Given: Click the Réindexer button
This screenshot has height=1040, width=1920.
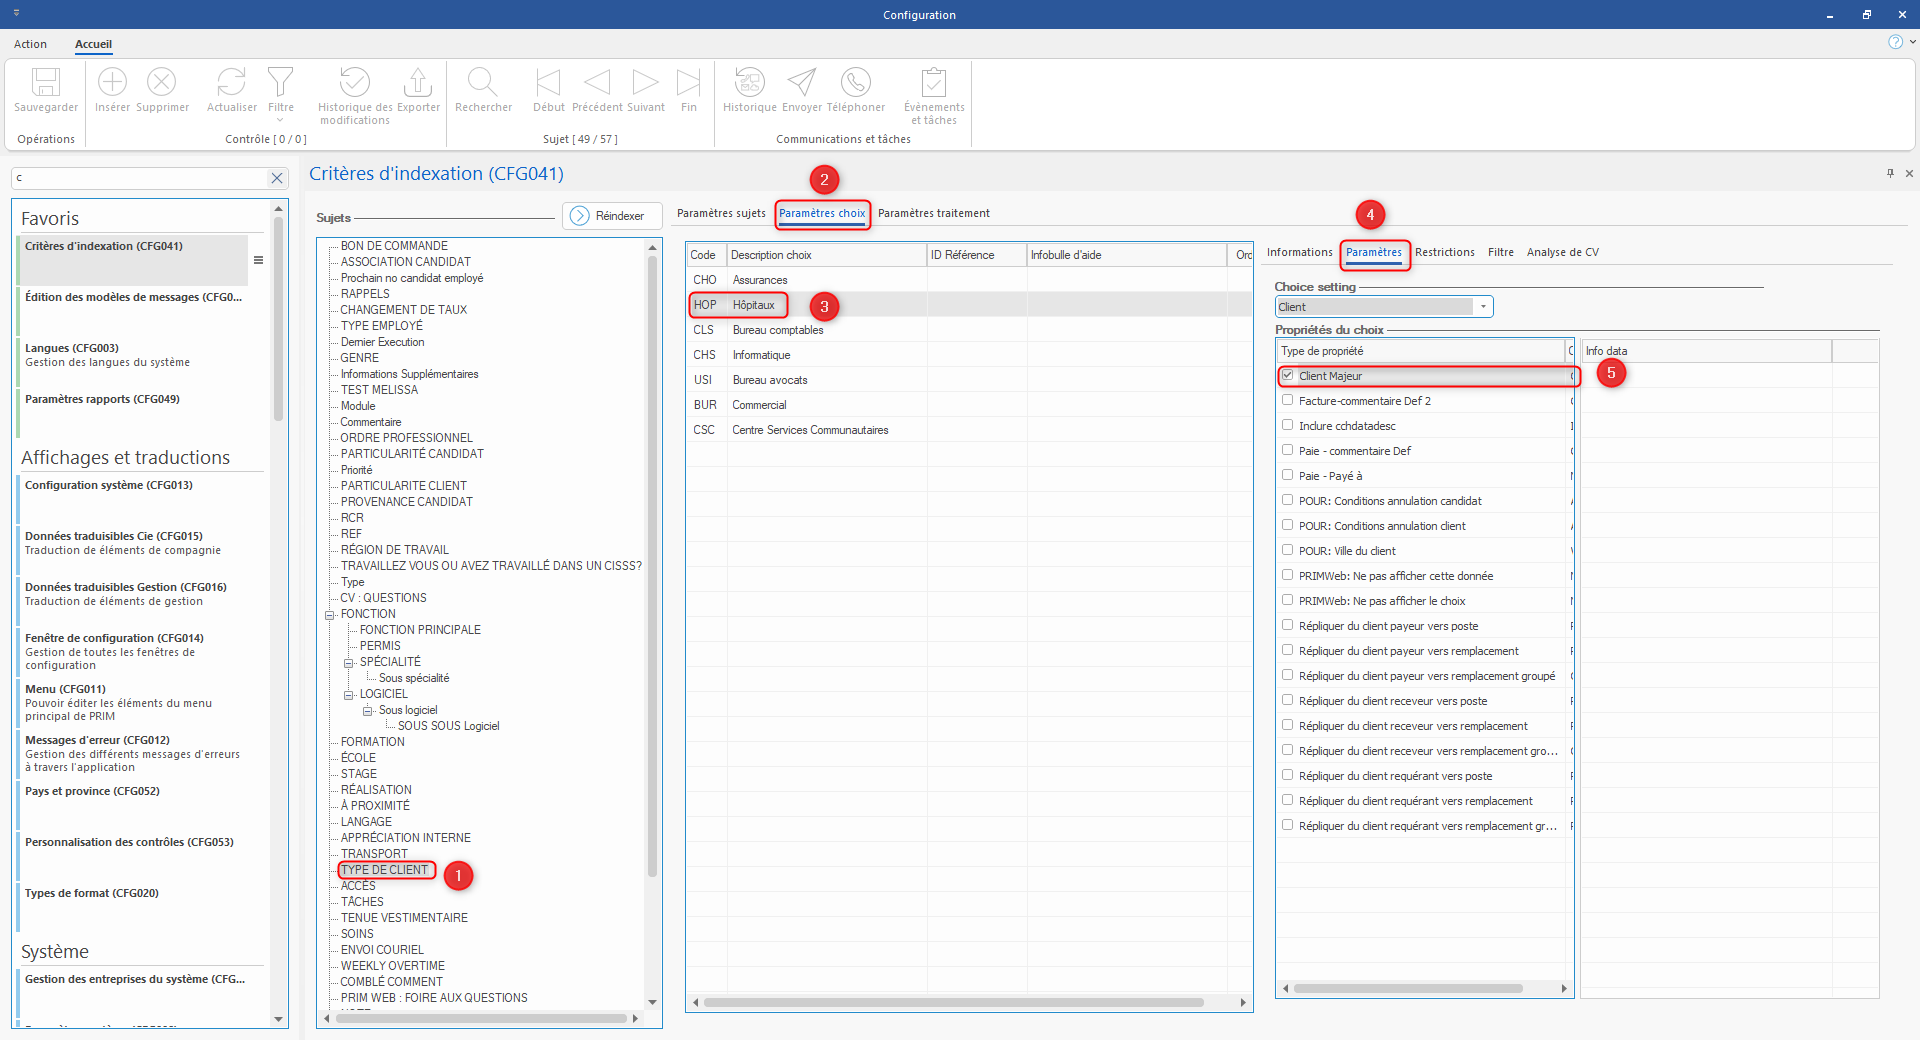Looking at the screenshot, I should click(x=611, y=216).
